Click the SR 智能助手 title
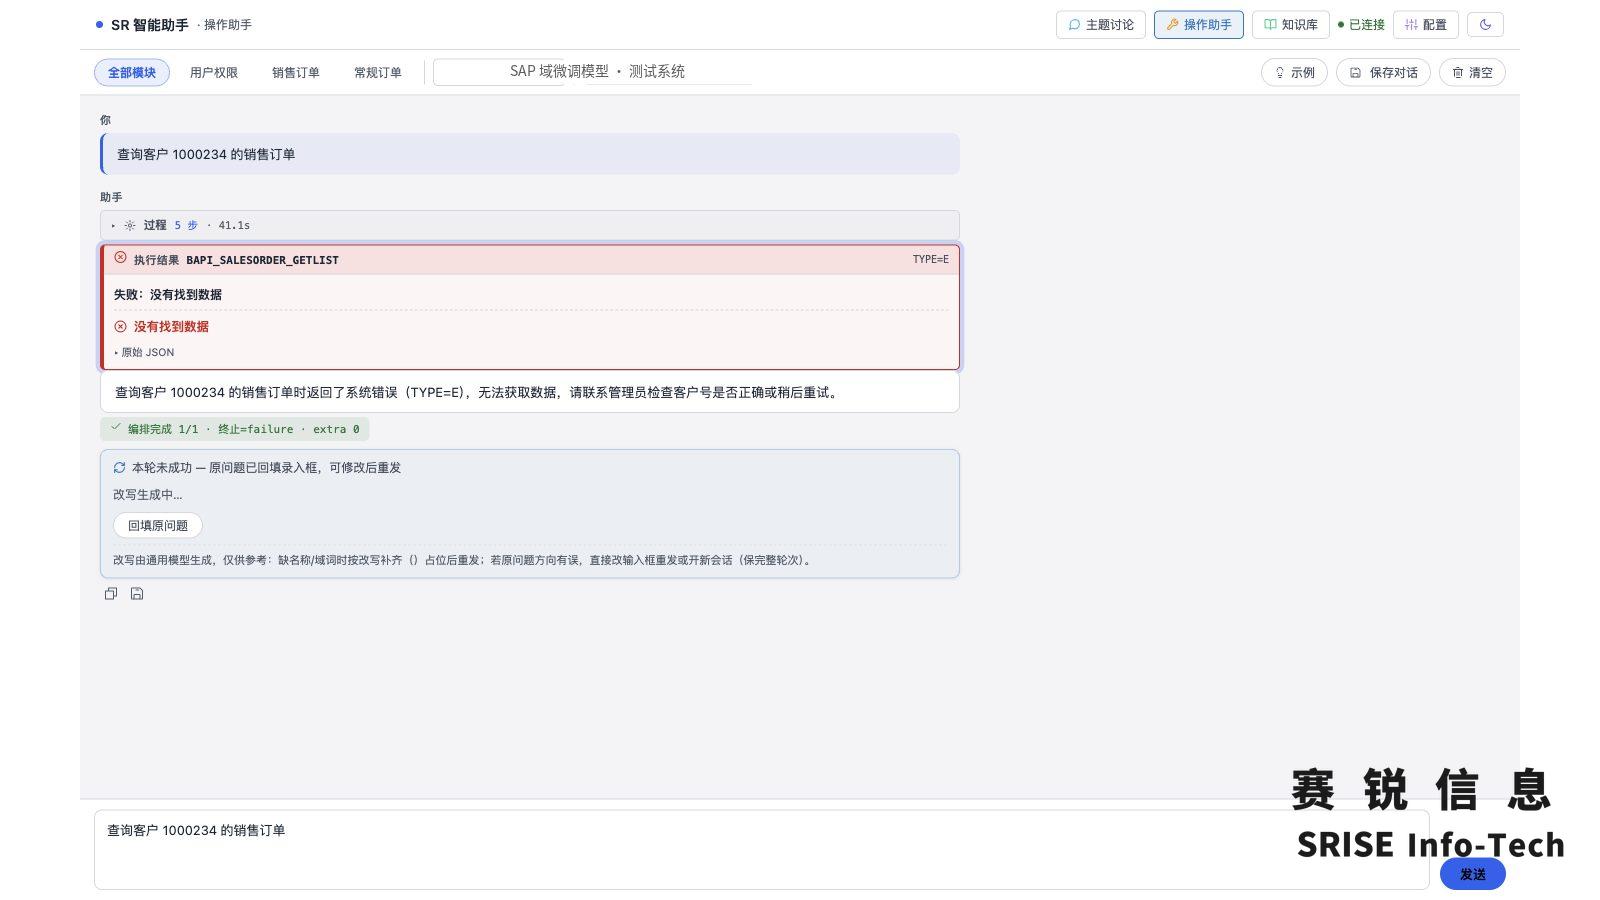 point(149,25)
